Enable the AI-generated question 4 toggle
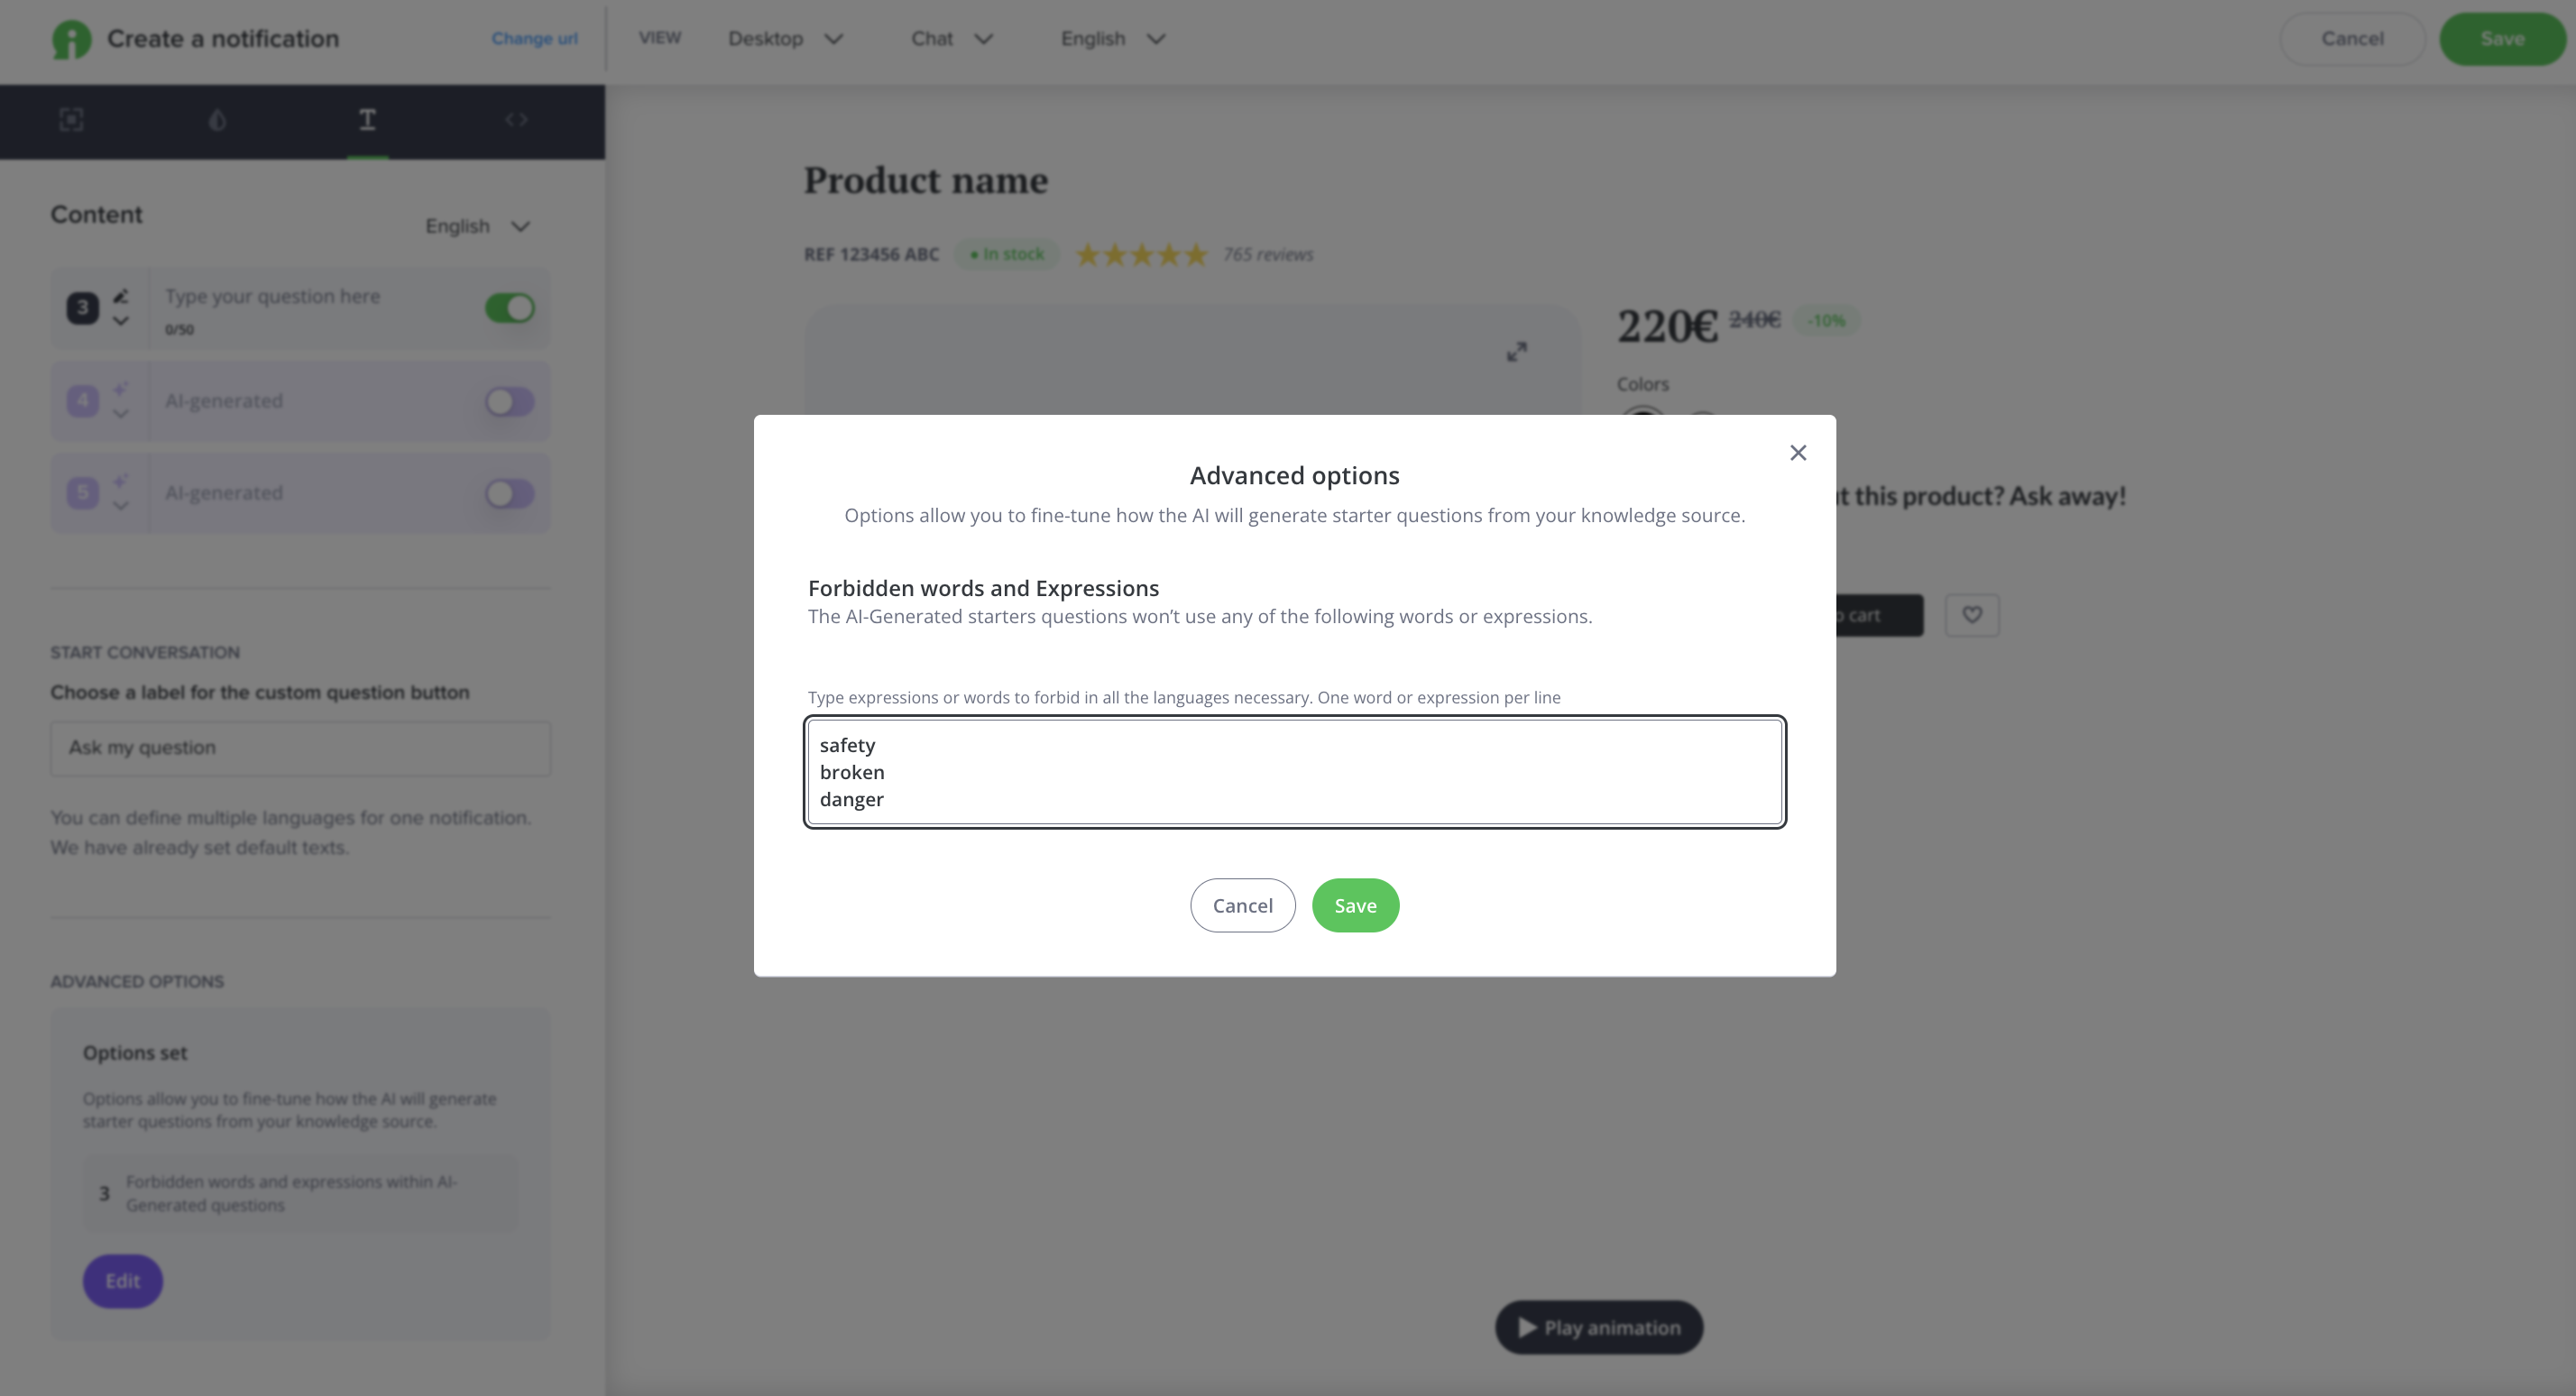This screenshot has height=1396, width=2576. pyautogui.click(x=510, y=401)
